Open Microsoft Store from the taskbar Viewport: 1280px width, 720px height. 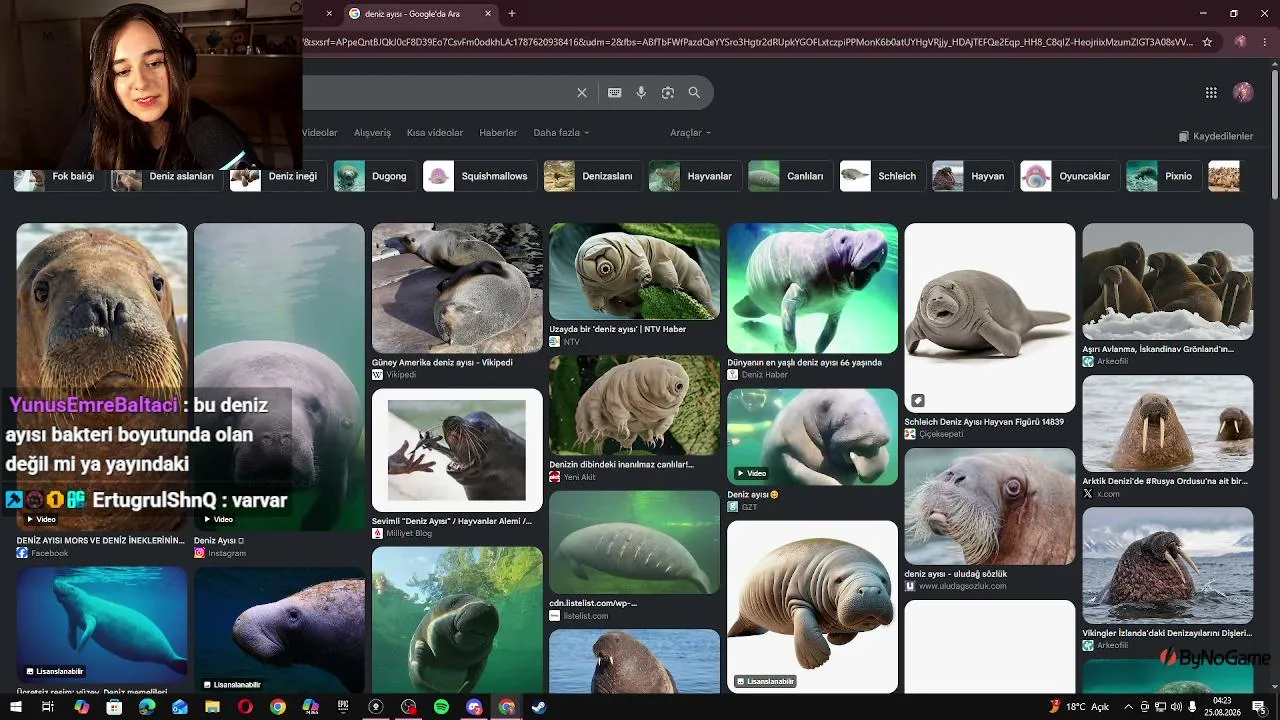[114, 707]
